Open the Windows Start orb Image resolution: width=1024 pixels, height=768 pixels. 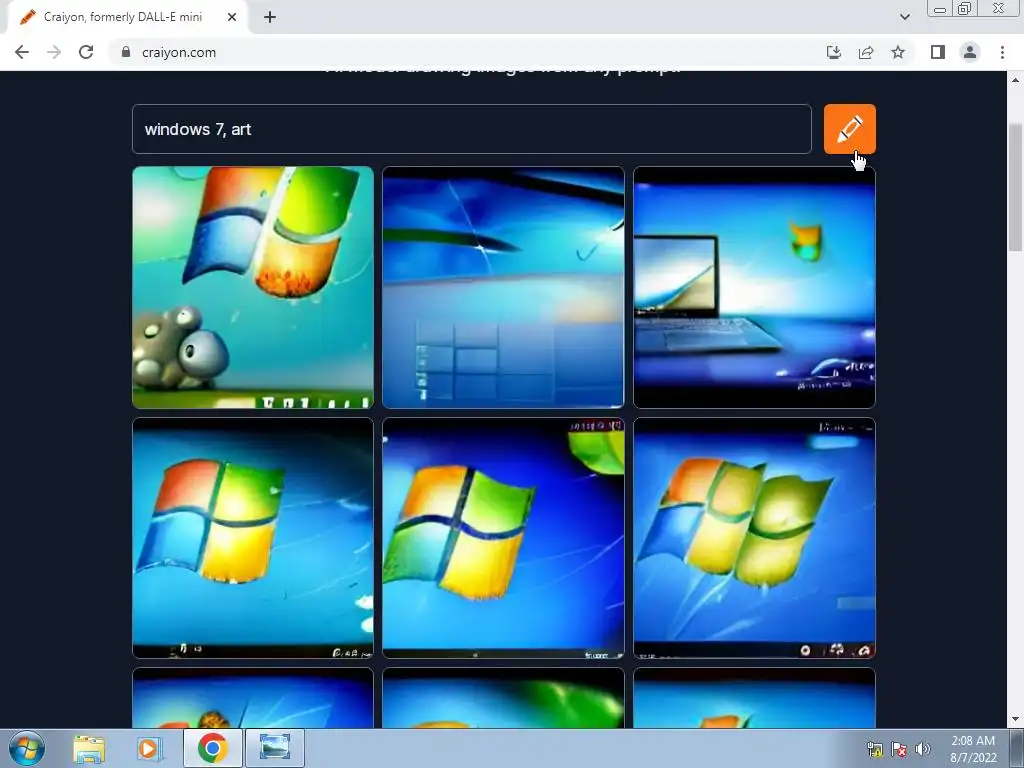point(27,748)
